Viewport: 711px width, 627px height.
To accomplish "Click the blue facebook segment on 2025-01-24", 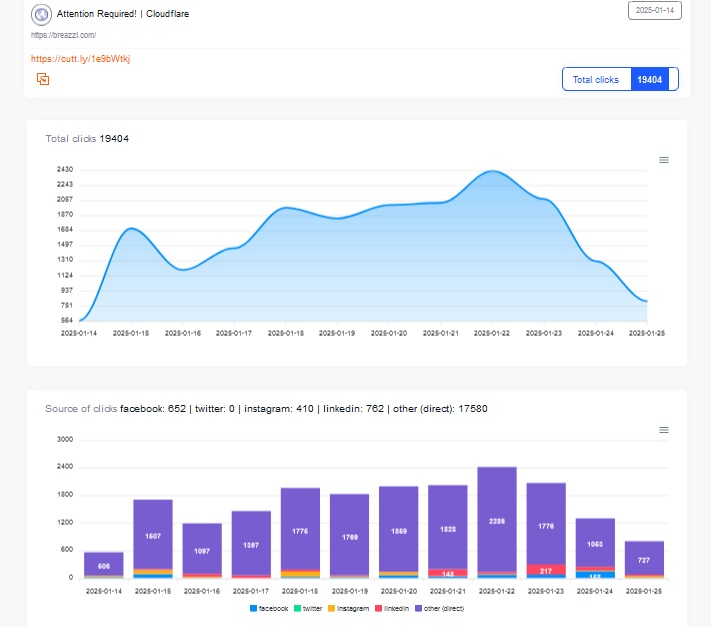I will (x=595, y=575).
